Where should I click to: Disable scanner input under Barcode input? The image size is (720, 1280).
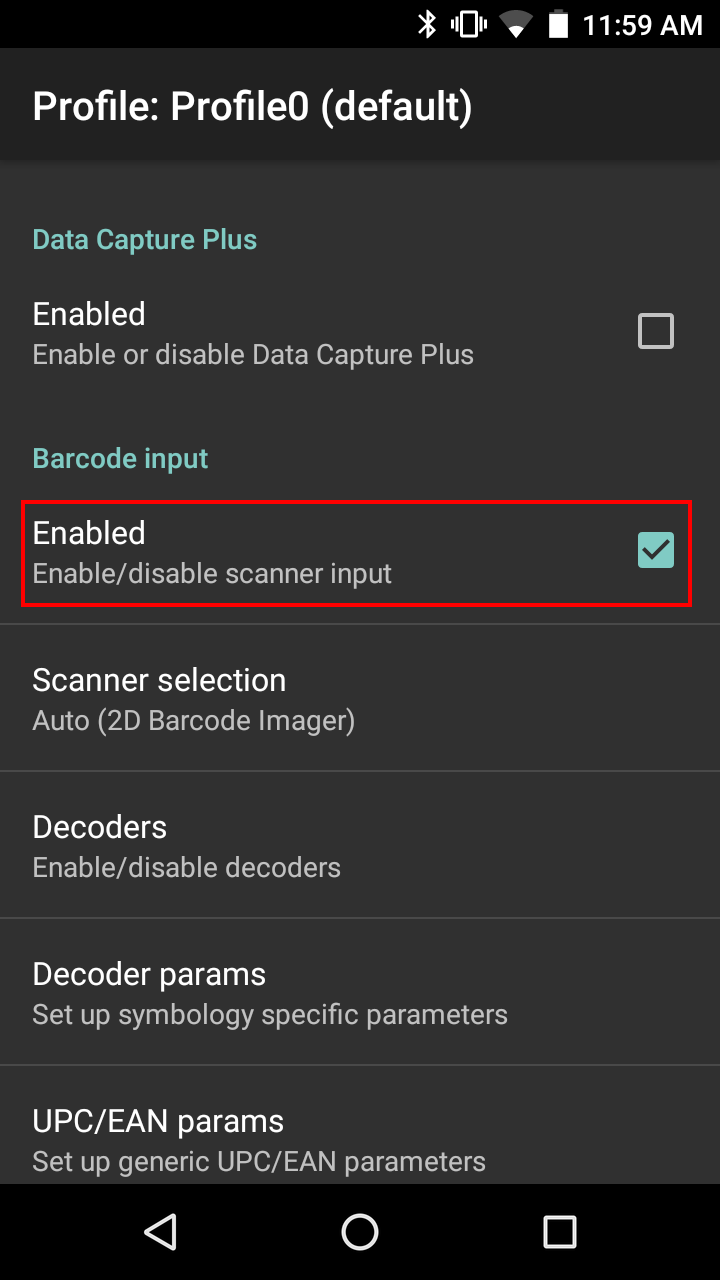click(655, 550)
